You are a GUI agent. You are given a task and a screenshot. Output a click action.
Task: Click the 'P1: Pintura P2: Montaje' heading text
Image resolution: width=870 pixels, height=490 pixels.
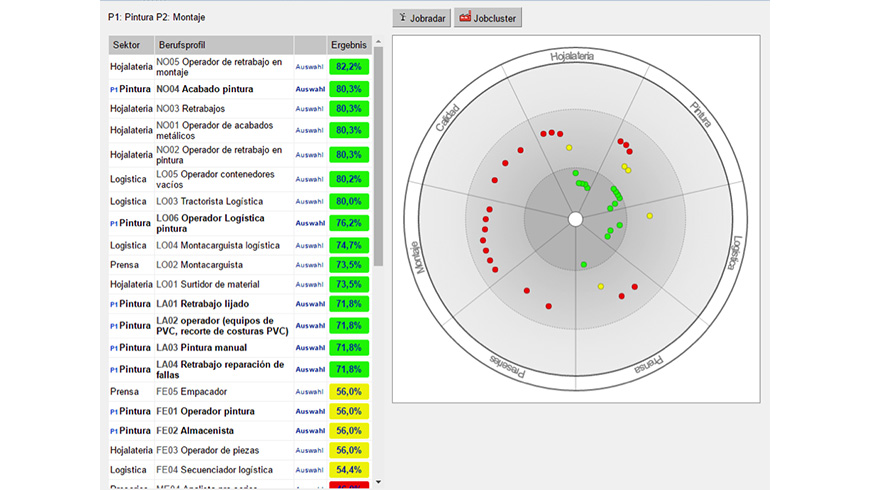coord(156,17)
